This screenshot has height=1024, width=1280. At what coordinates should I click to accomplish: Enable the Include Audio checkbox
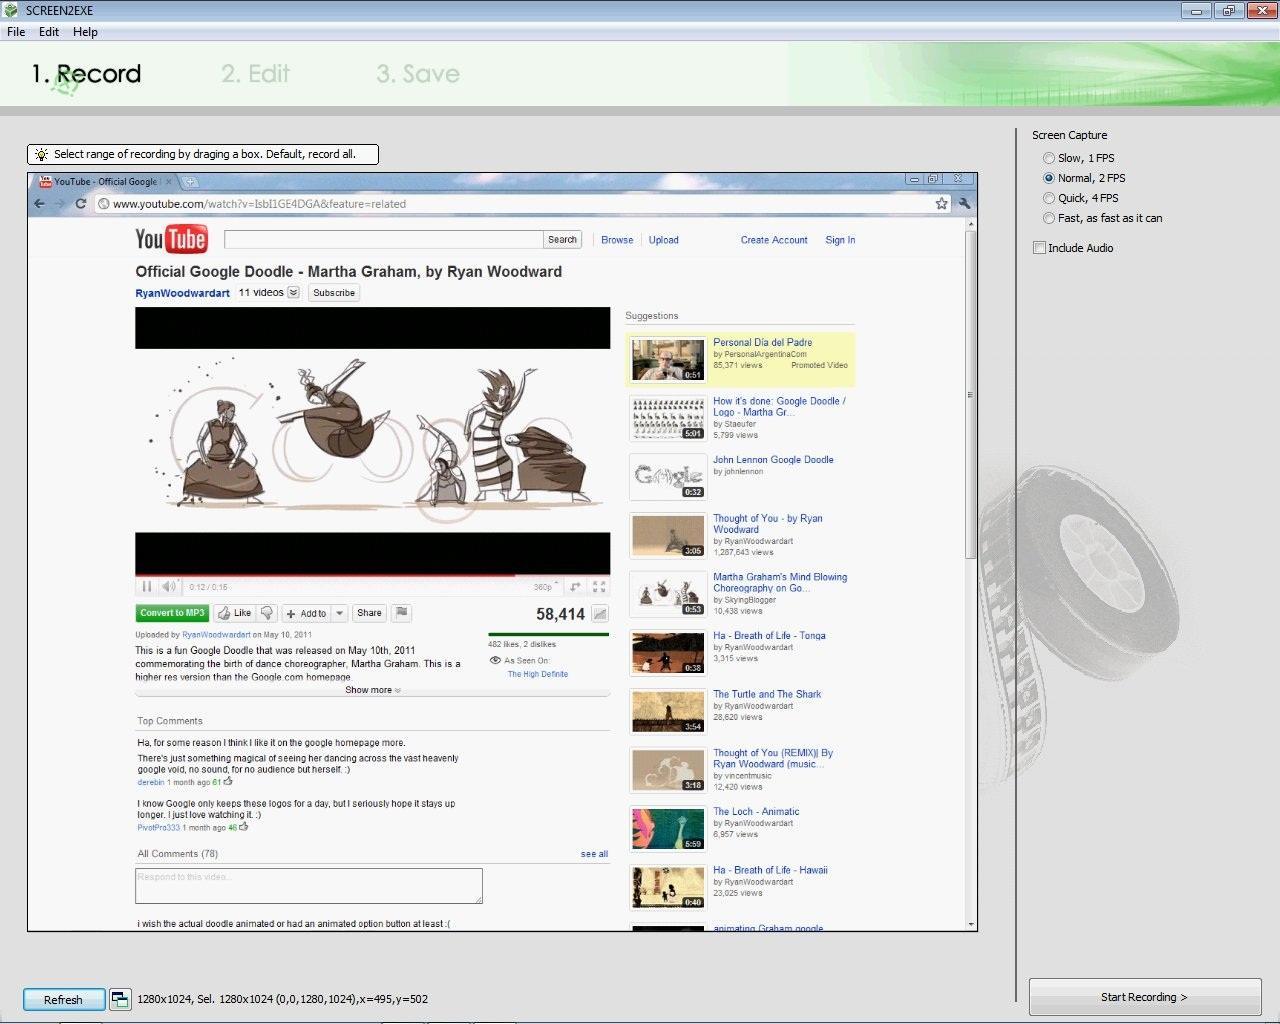pyautogui.click(x=1040, y=248)
